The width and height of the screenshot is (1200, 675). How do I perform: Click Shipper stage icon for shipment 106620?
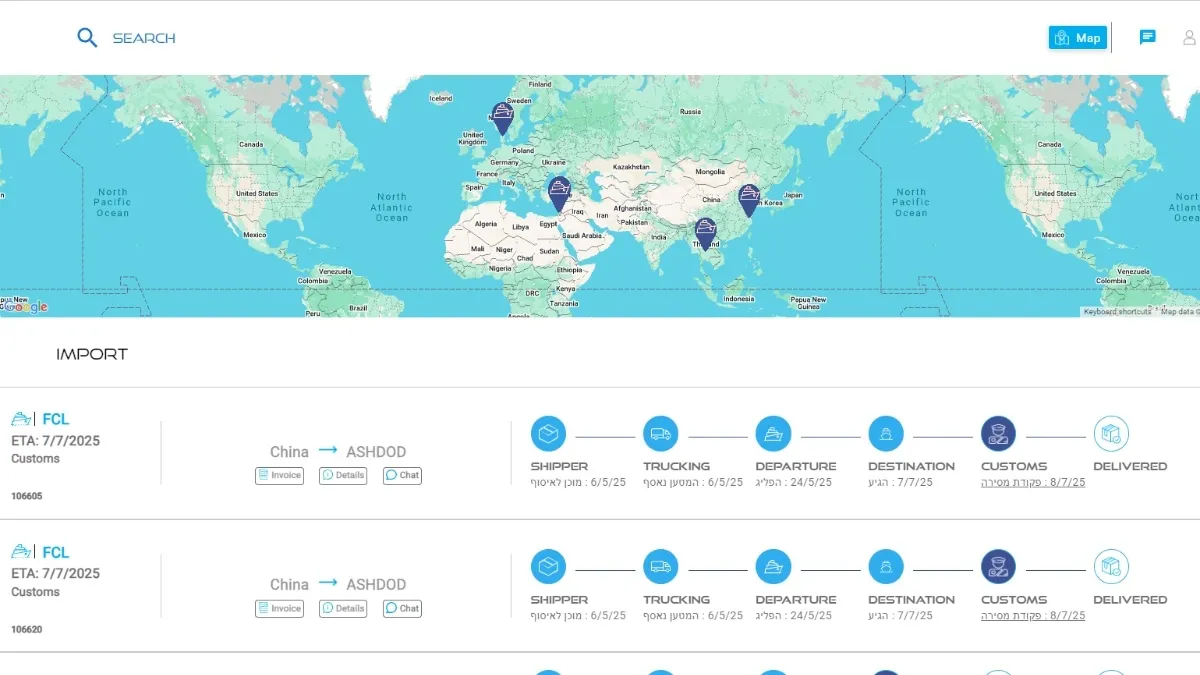(x=548, y=567)
